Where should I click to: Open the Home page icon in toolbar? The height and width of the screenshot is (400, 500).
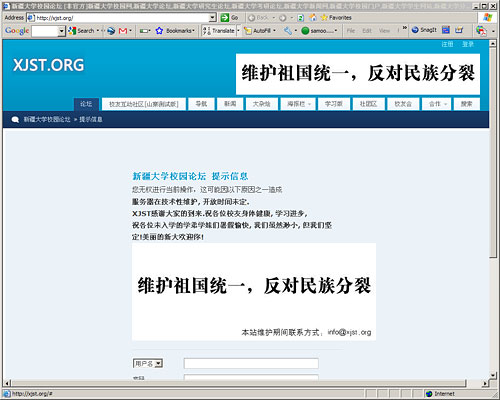(313, 17)
